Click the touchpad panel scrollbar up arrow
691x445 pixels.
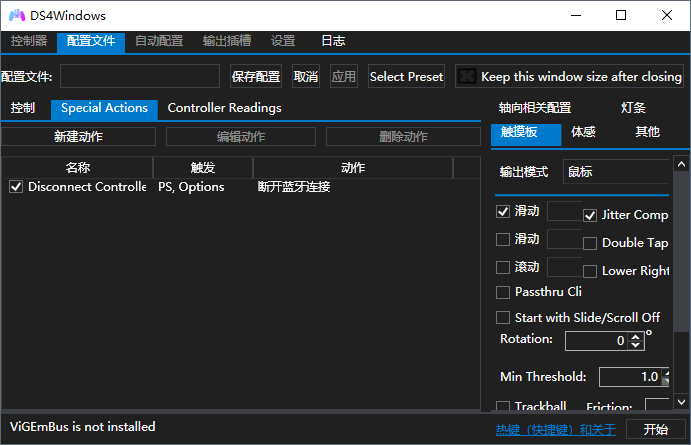click(681, 164)
